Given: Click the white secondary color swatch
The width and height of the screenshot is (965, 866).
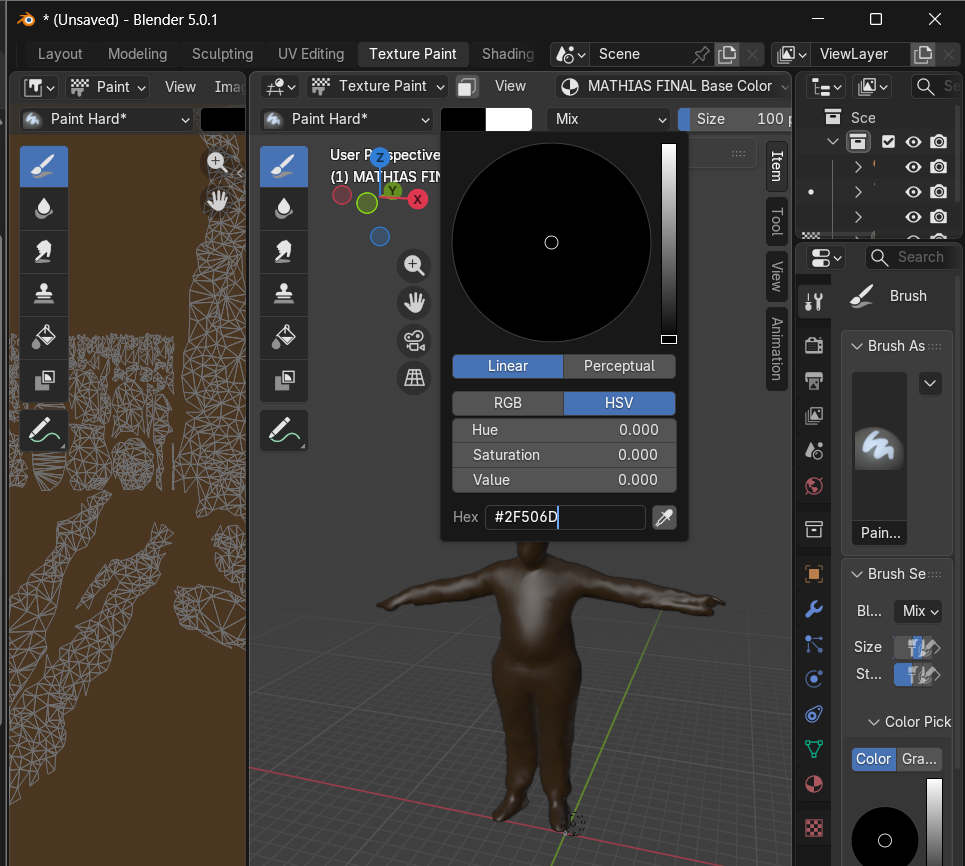Looking at the screenshot, I should tap(509, 119).
